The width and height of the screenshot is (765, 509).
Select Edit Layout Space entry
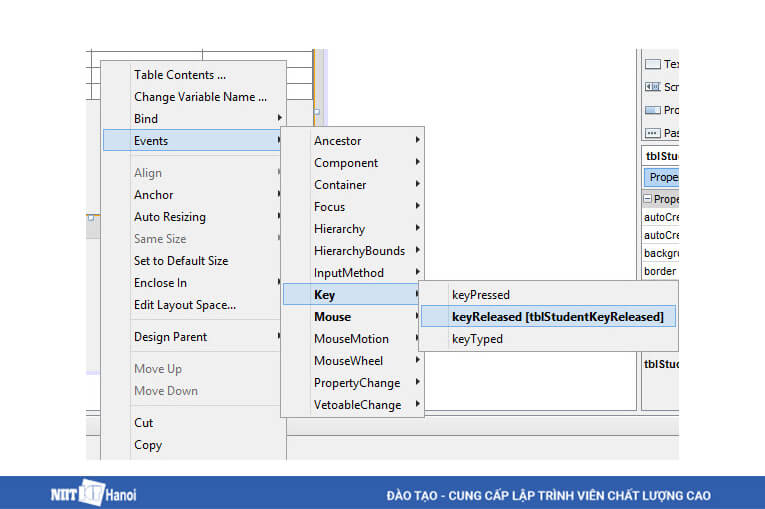point(193,305)
